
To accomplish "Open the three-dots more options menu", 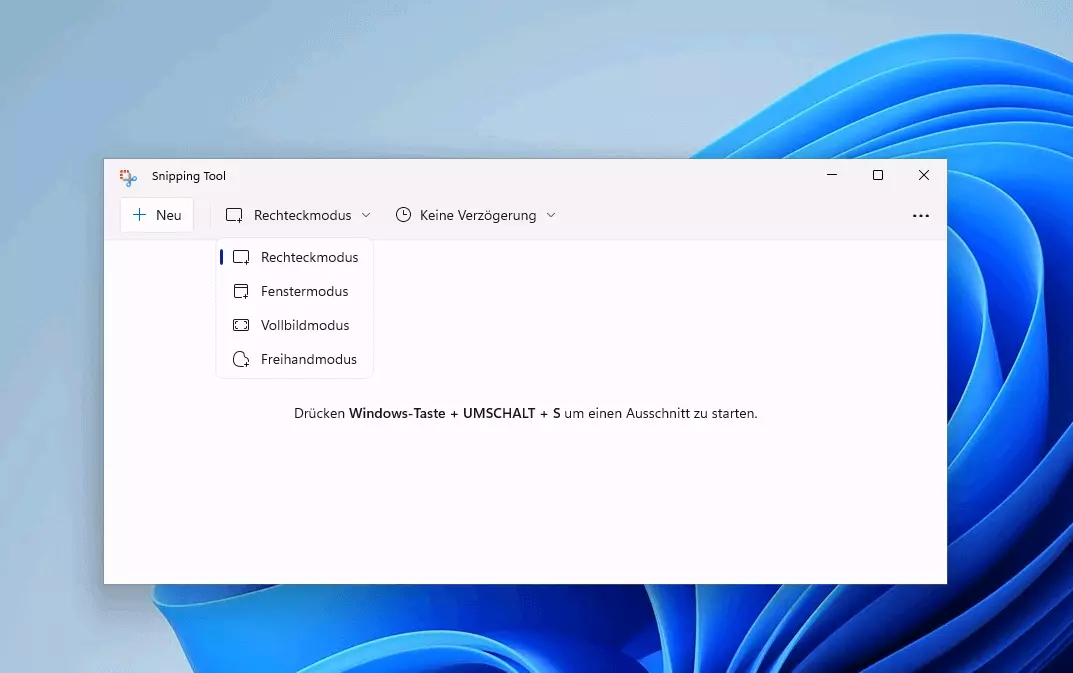I will [x=921, y=216].
